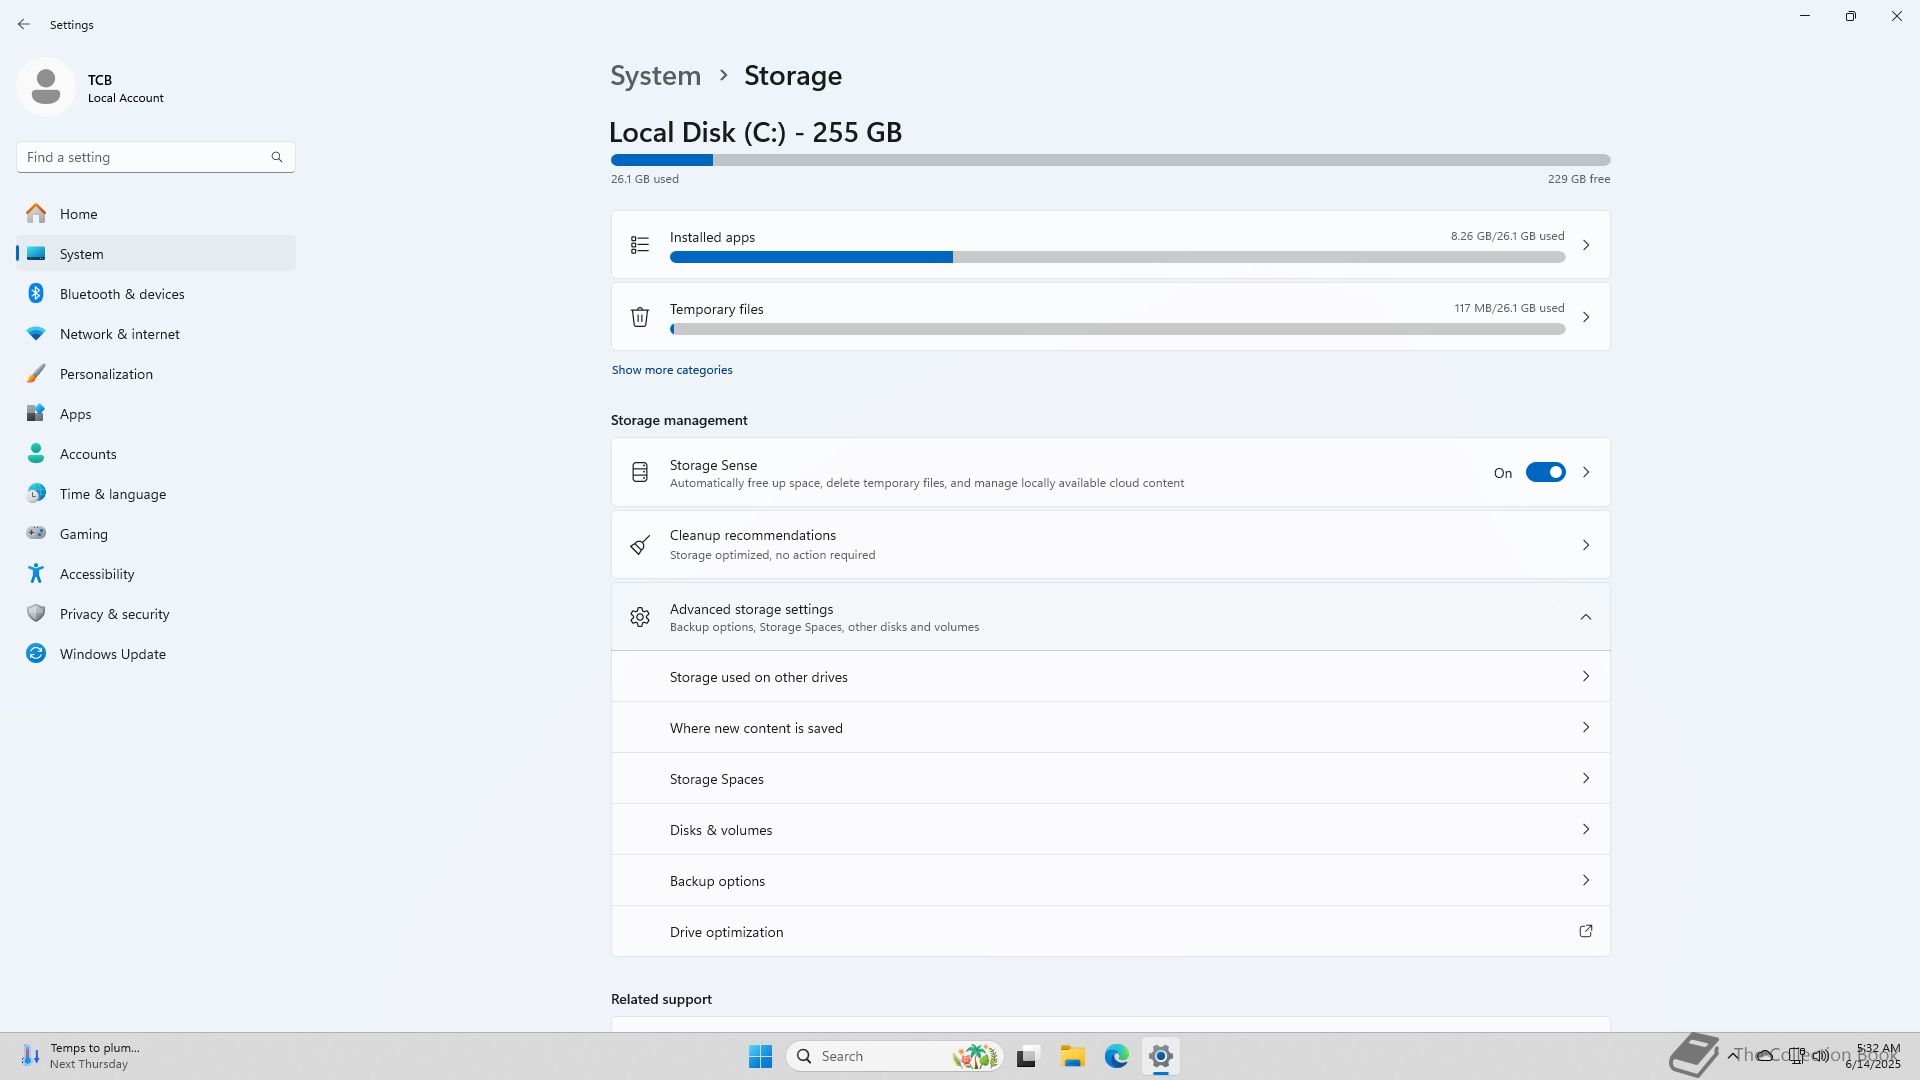
Task: Click the trash icon beside Temporary files
Action: coord(640,317)
